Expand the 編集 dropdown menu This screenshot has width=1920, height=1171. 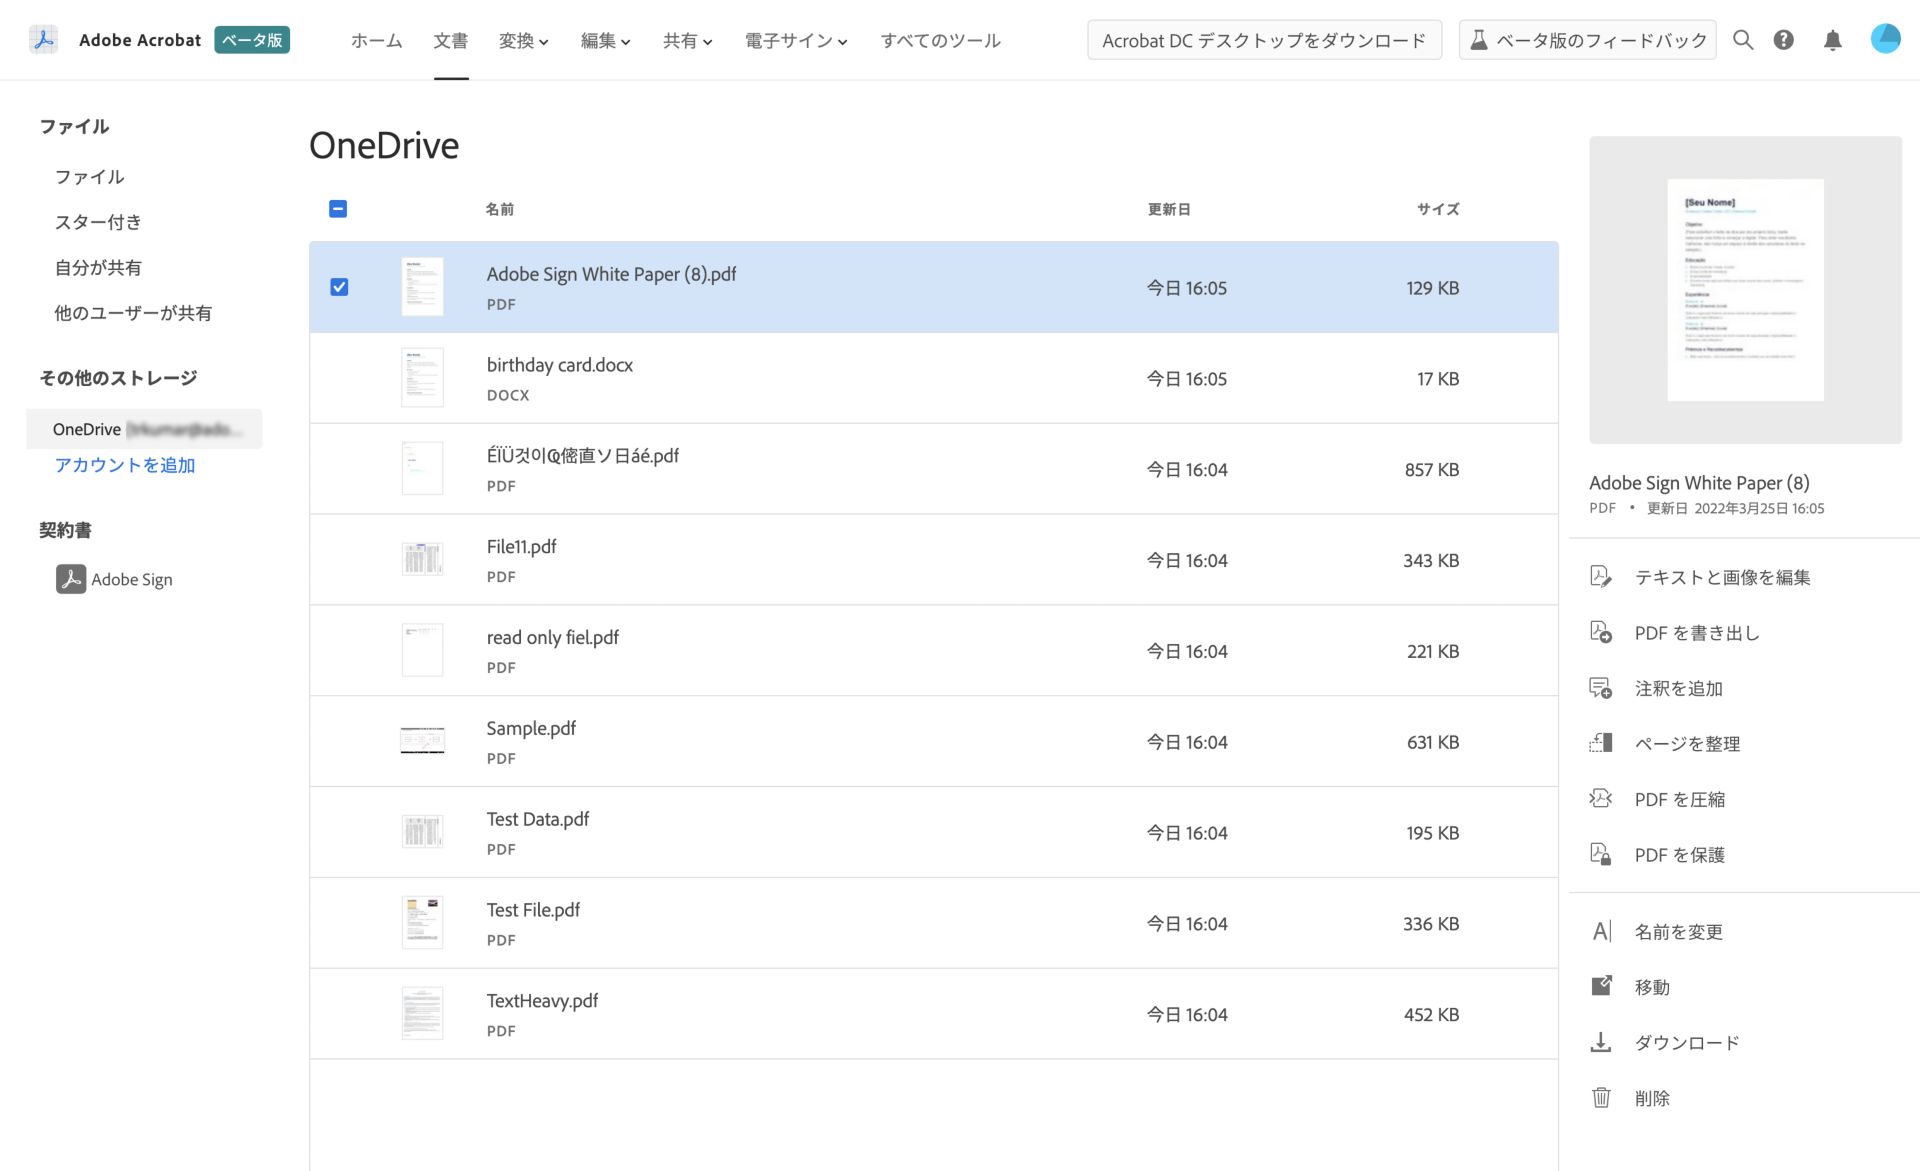[x=606, y=41]
